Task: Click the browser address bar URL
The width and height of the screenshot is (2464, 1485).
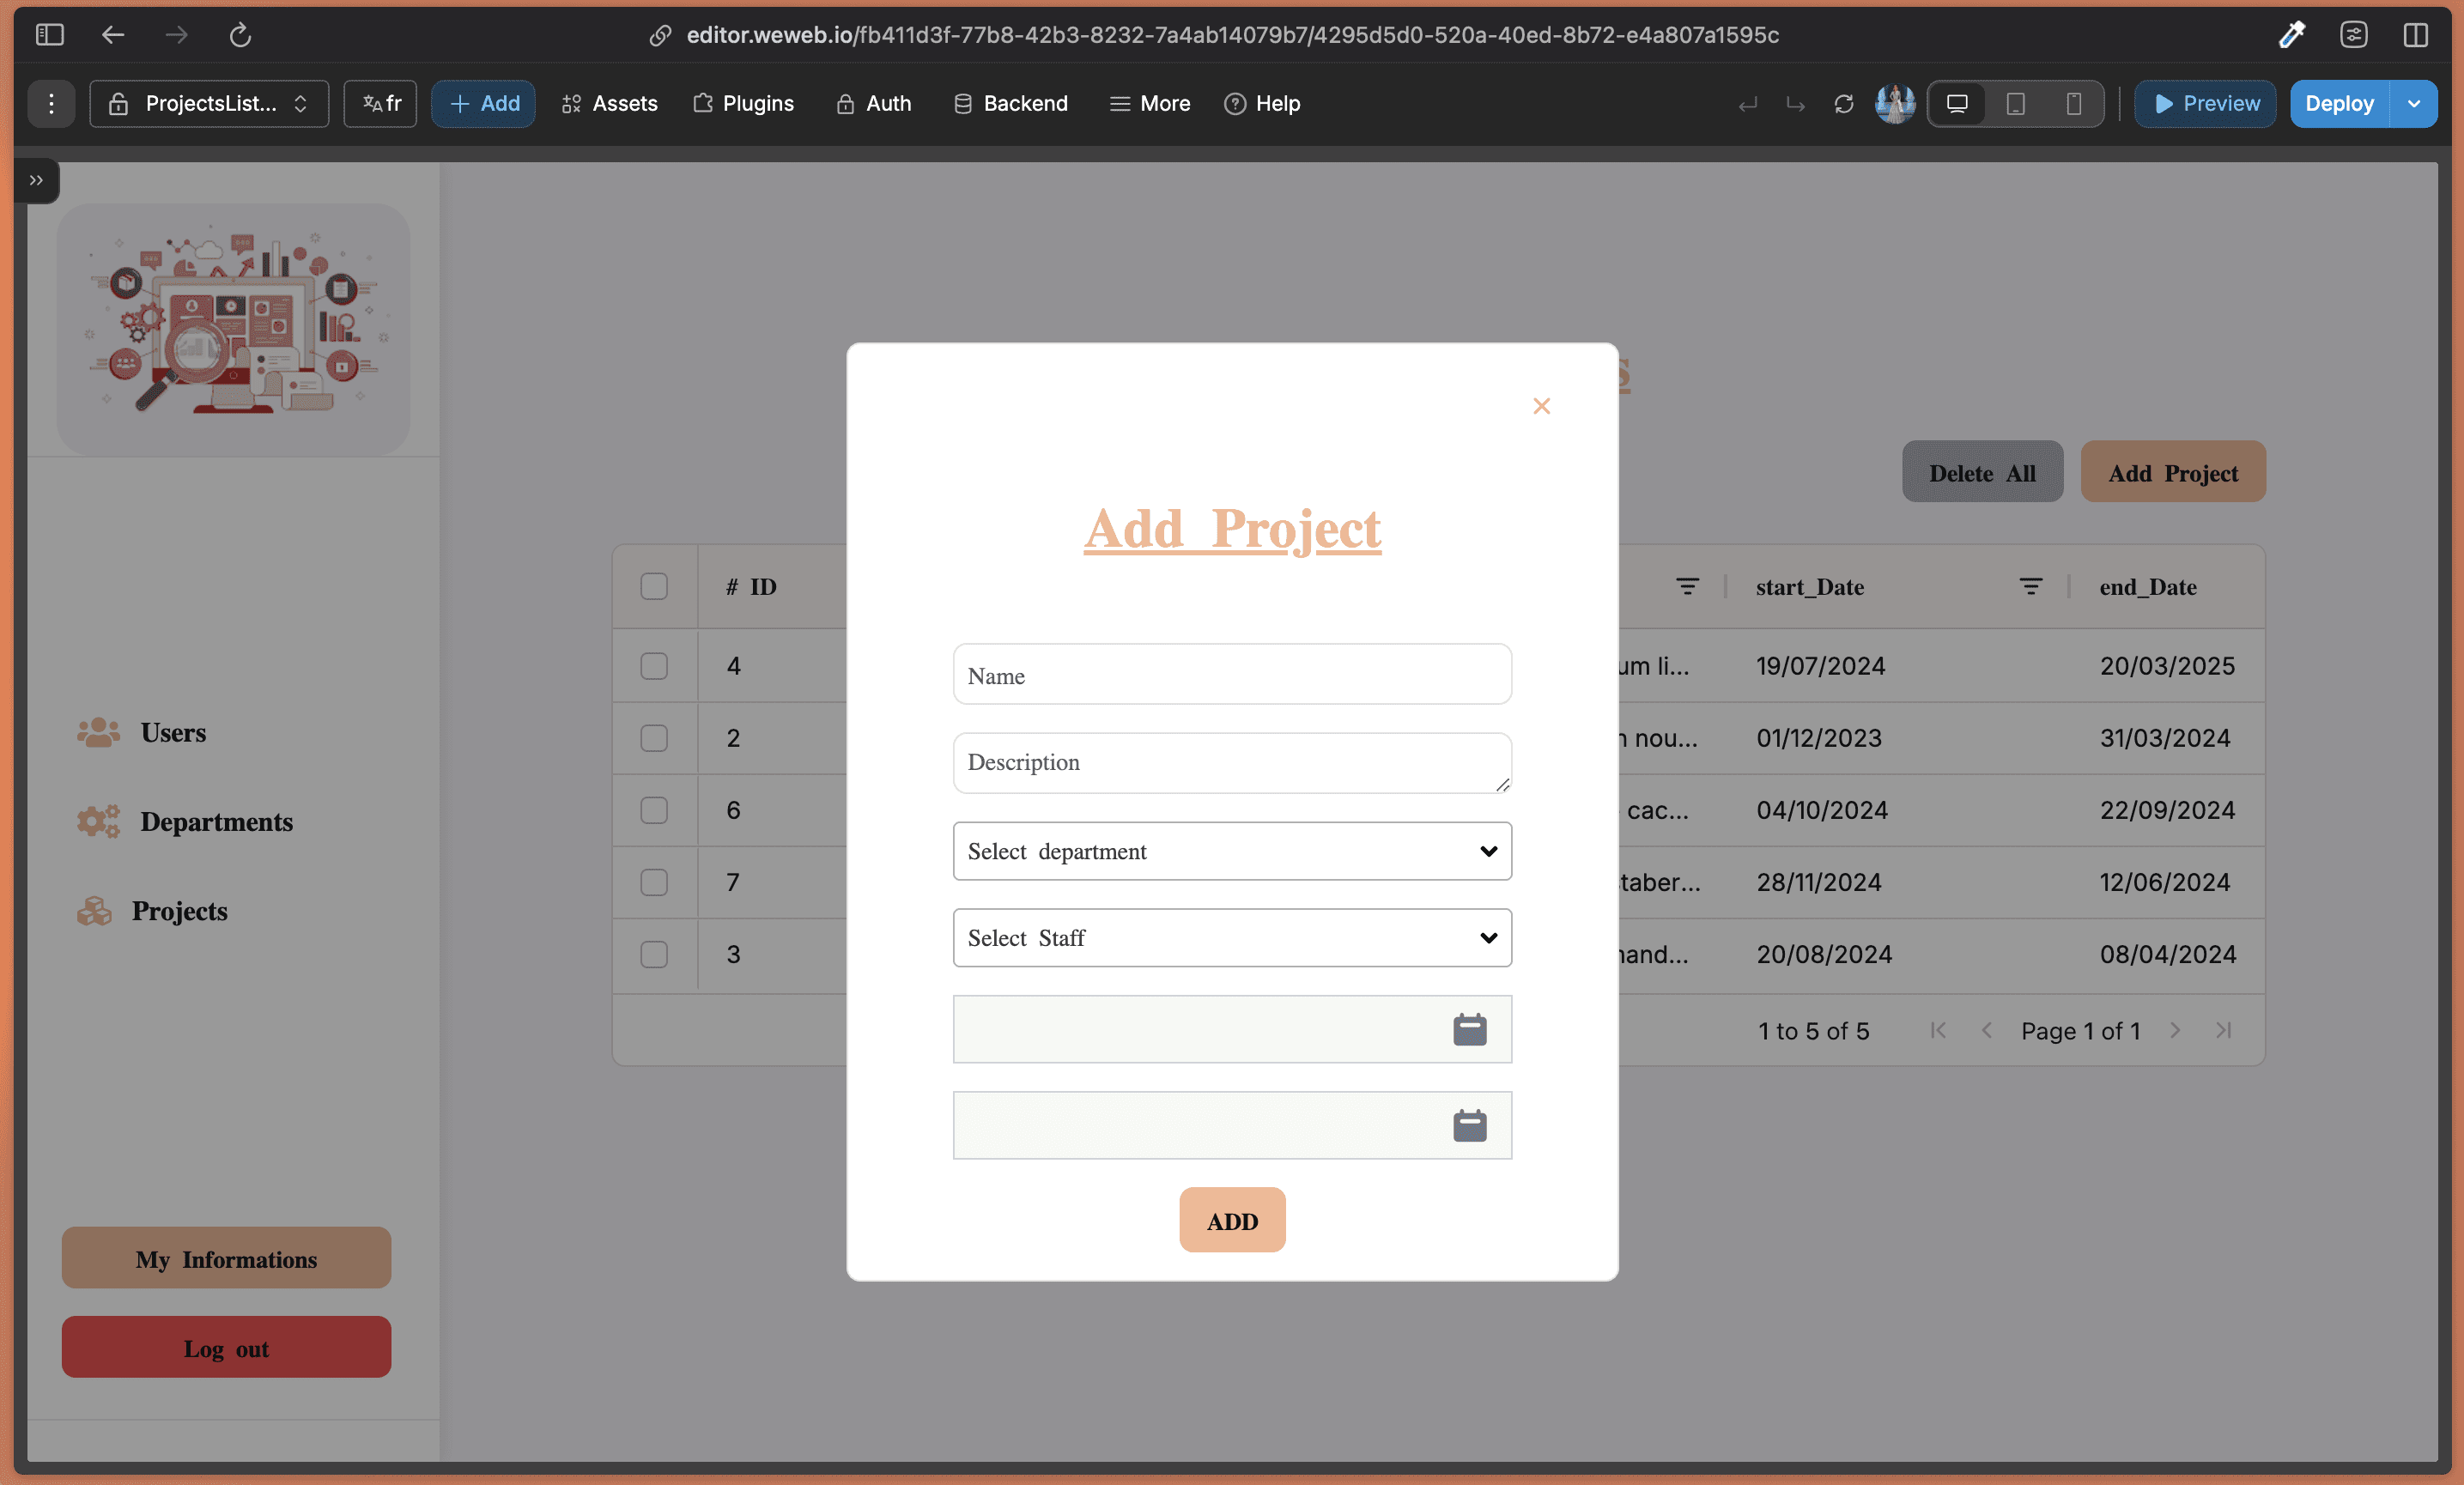Action: [x=1232, y=35]
